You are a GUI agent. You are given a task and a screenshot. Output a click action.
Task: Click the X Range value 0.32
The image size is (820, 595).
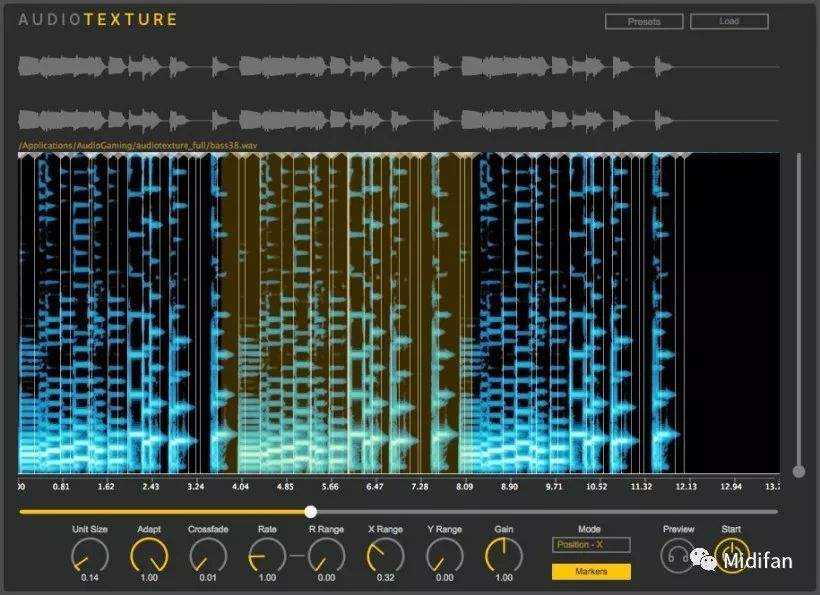pyautogui.click(x=385, y=578)
